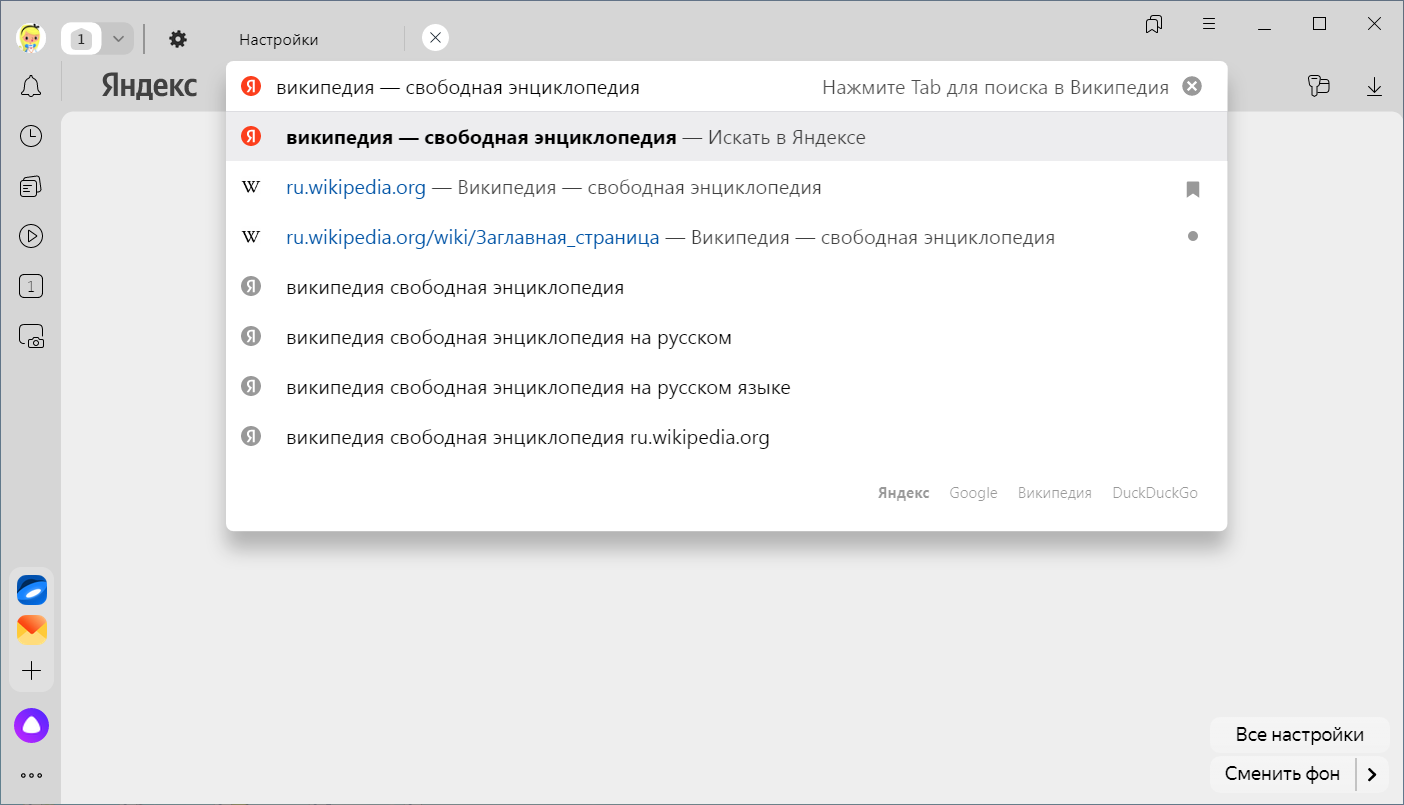Screen dimensions: 1404x805
Task: Click the next background chevron arrow
Action: point(1373,774)
